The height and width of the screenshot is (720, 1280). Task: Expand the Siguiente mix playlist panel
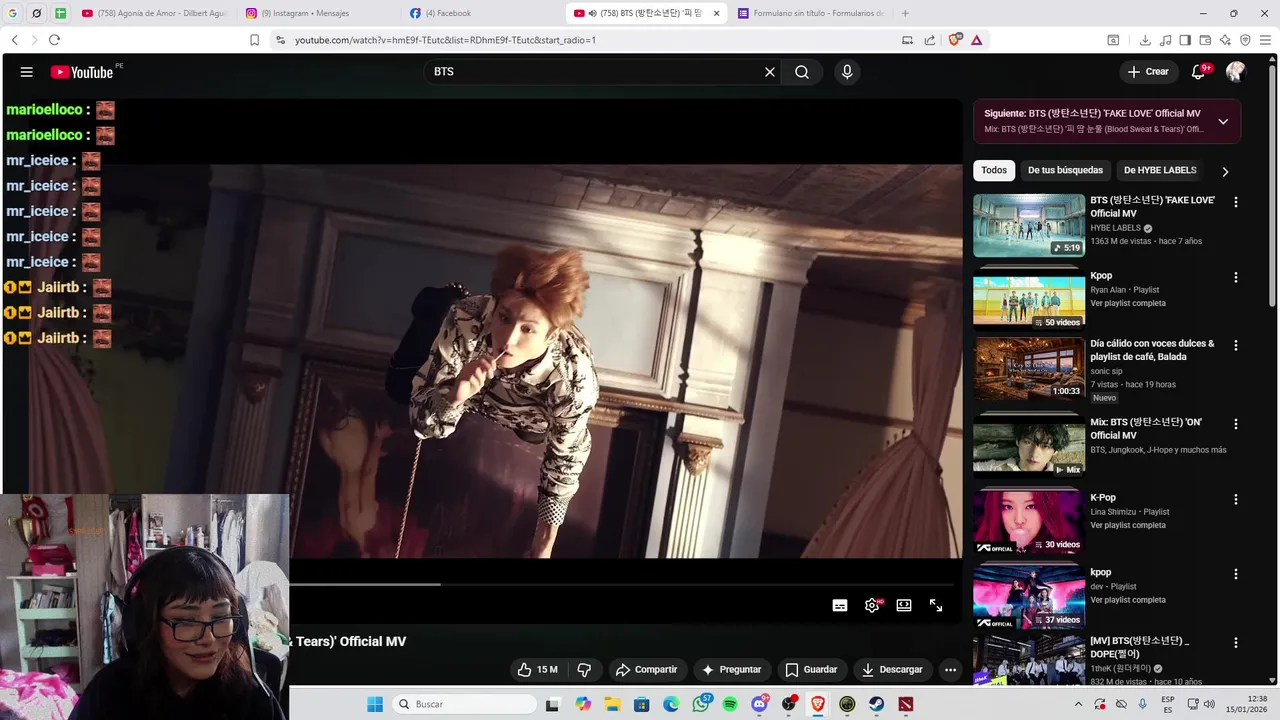(1223, 121)
